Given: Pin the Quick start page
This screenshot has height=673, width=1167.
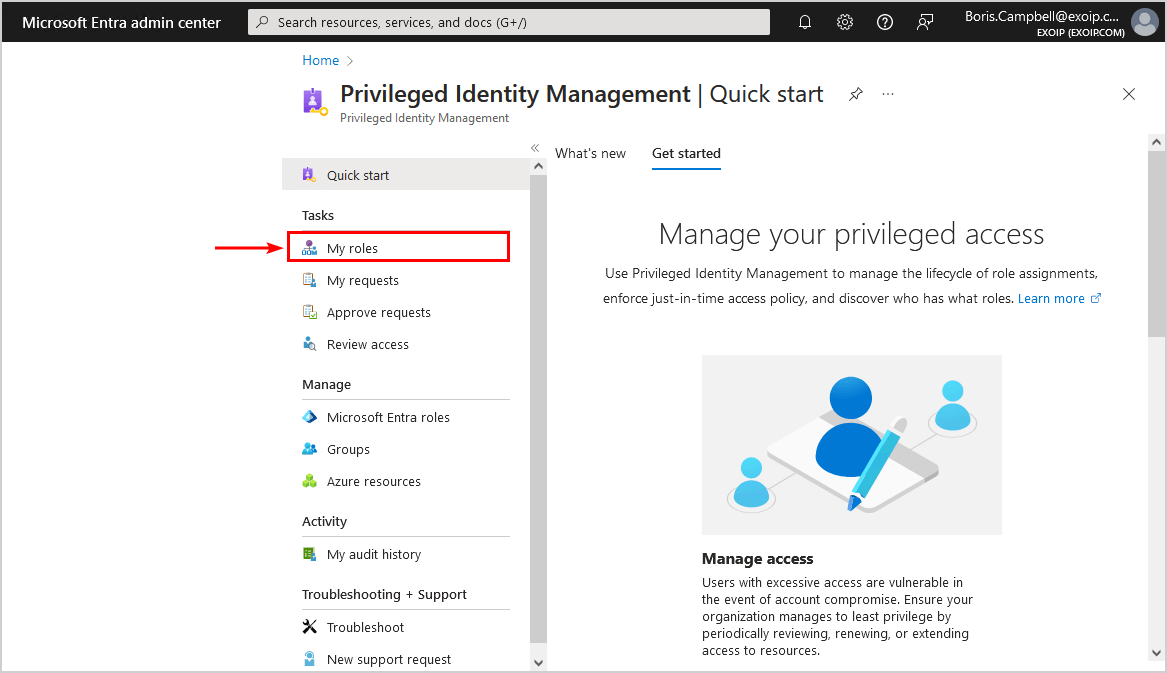Looking at the screenshot, I should tap(855, 93).
